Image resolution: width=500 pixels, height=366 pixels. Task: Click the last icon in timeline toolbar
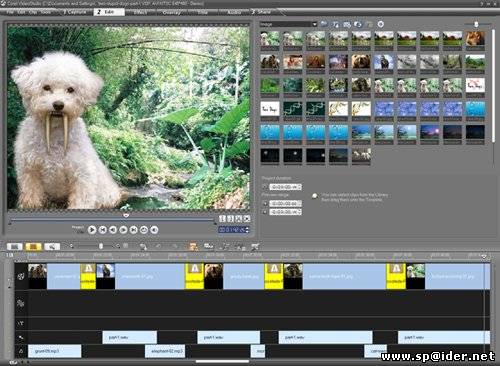[255, 247]
